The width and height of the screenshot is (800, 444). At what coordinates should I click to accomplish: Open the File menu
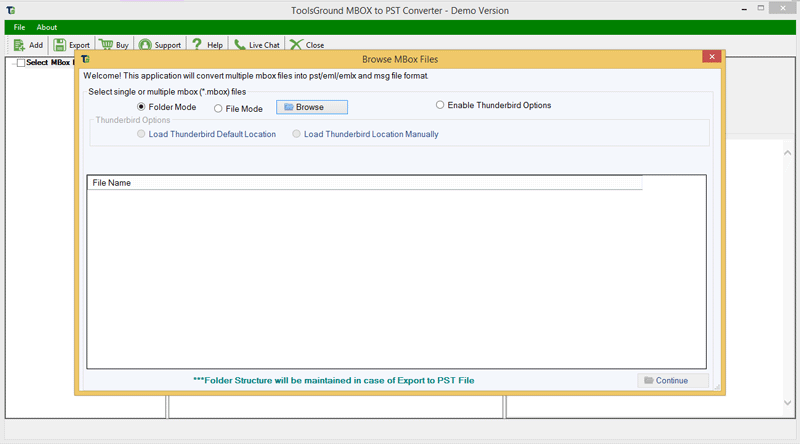[x=19, y=27]
